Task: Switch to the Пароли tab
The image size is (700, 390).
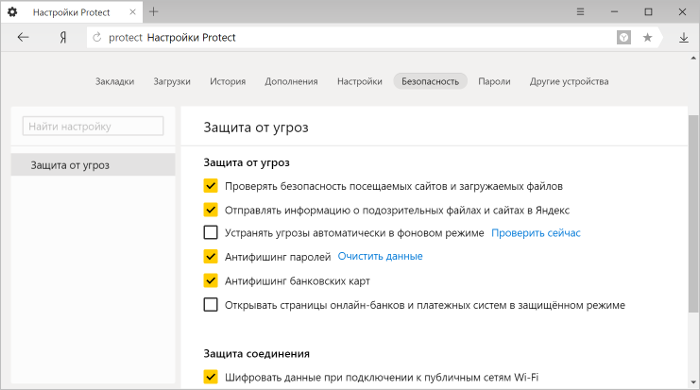Action: click(x=494, y=81)
